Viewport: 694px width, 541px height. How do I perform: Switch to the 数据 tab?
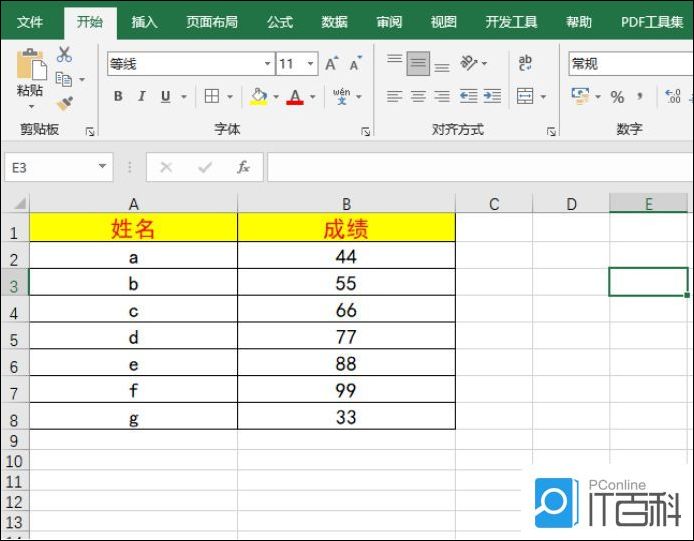tap(335, 22)
